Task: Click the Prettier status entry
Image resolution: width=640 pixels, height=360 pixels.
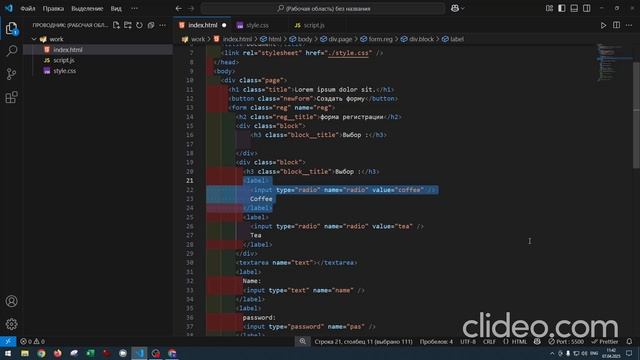Action: (x=604, y=341)
